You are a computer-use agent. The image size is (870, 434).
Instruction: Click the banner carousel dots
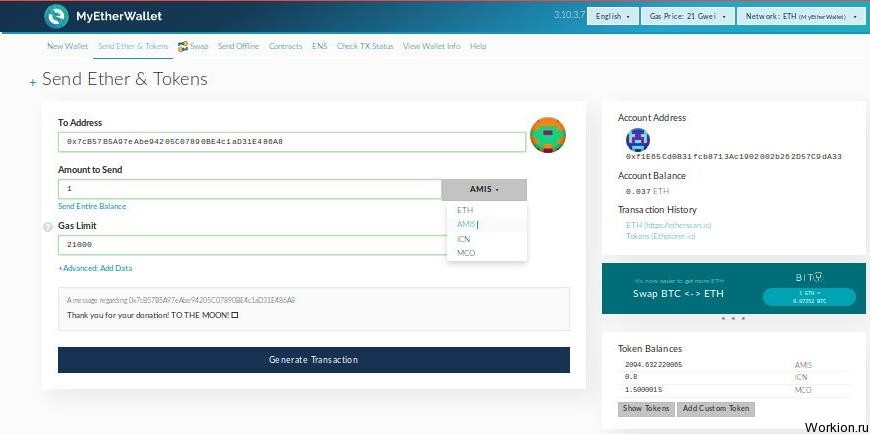(x=733, y=319)
